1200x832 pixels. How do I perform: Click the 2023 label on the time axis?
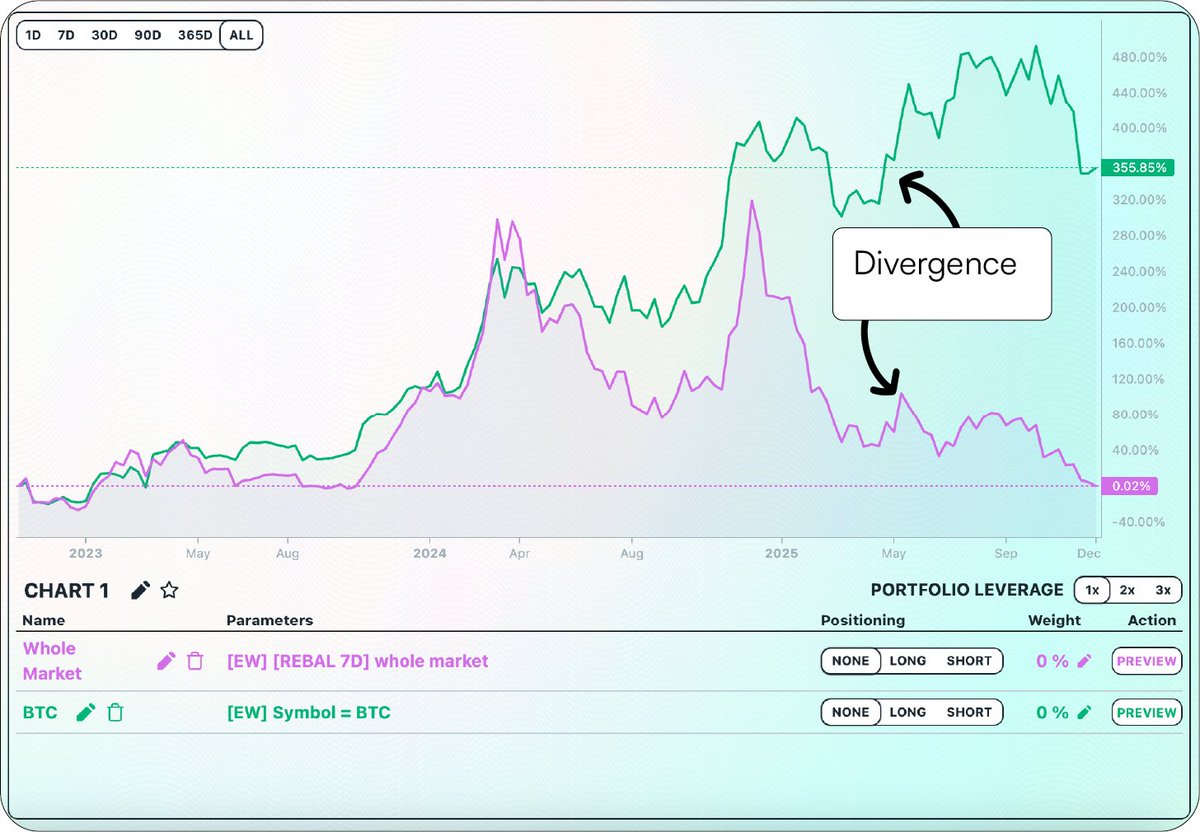[85, 552]
